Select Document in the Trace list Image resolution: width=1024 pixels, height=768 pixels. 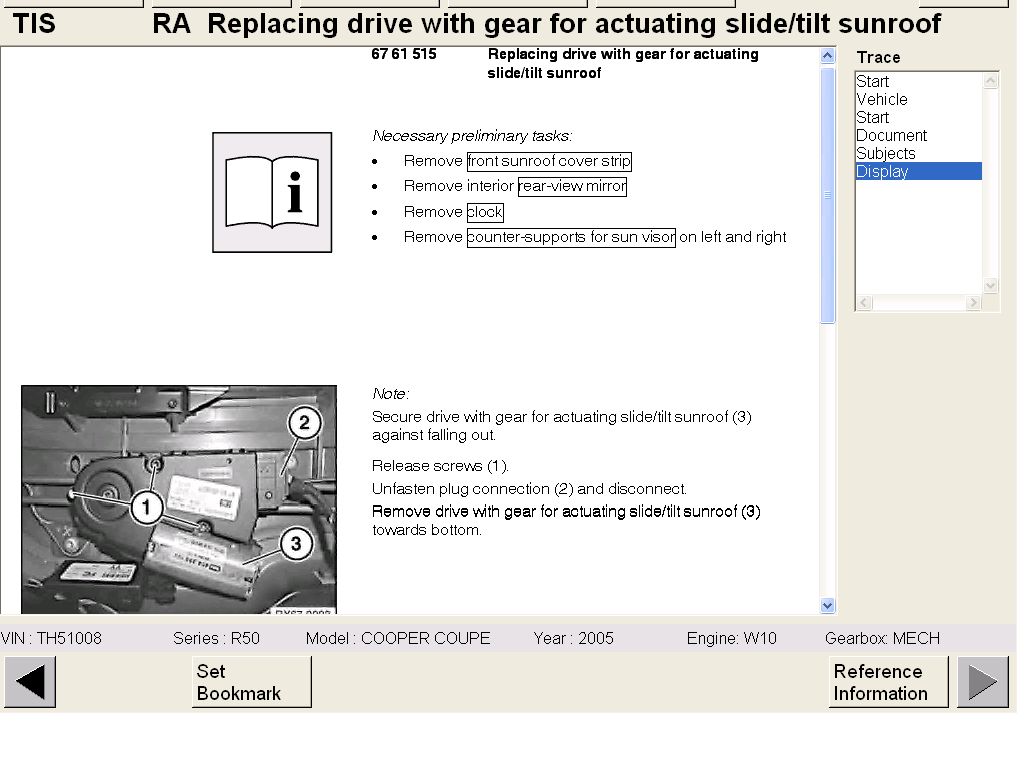(891, 135)
